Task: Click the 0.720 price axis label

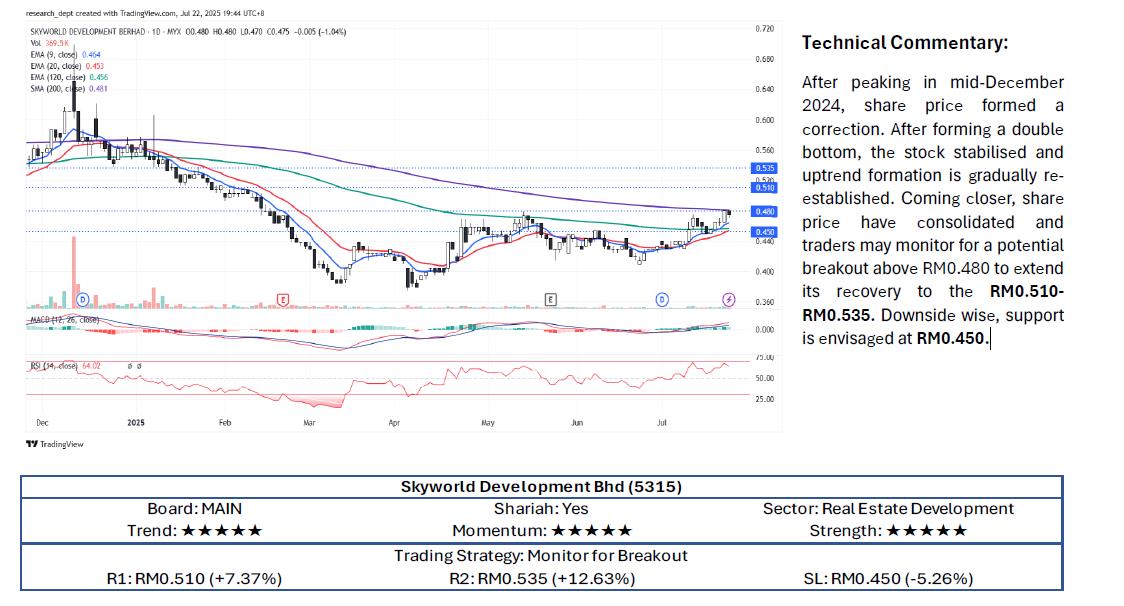Action: coord(764,29)
